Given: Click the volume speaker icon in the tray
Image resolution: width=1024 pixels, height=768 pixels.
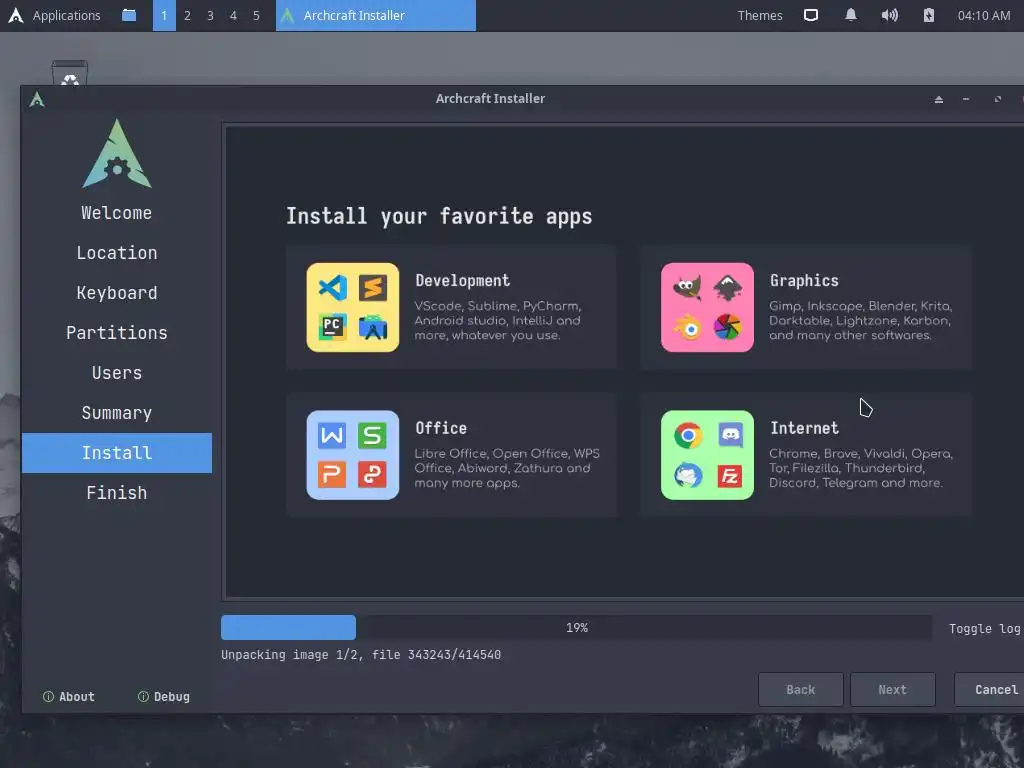Looking at the screenshot, I should (x=889, y=15).
